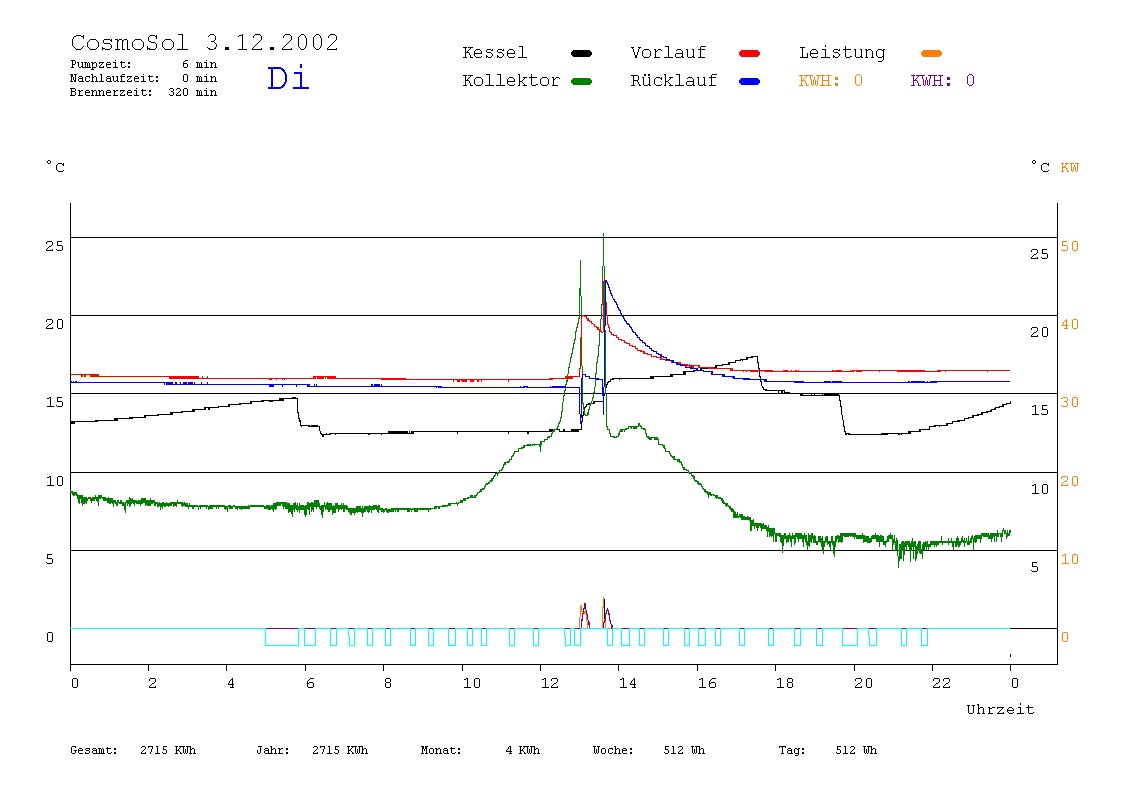
Task: Click the 'Jahr:' label
Action: tap(272, 750)
